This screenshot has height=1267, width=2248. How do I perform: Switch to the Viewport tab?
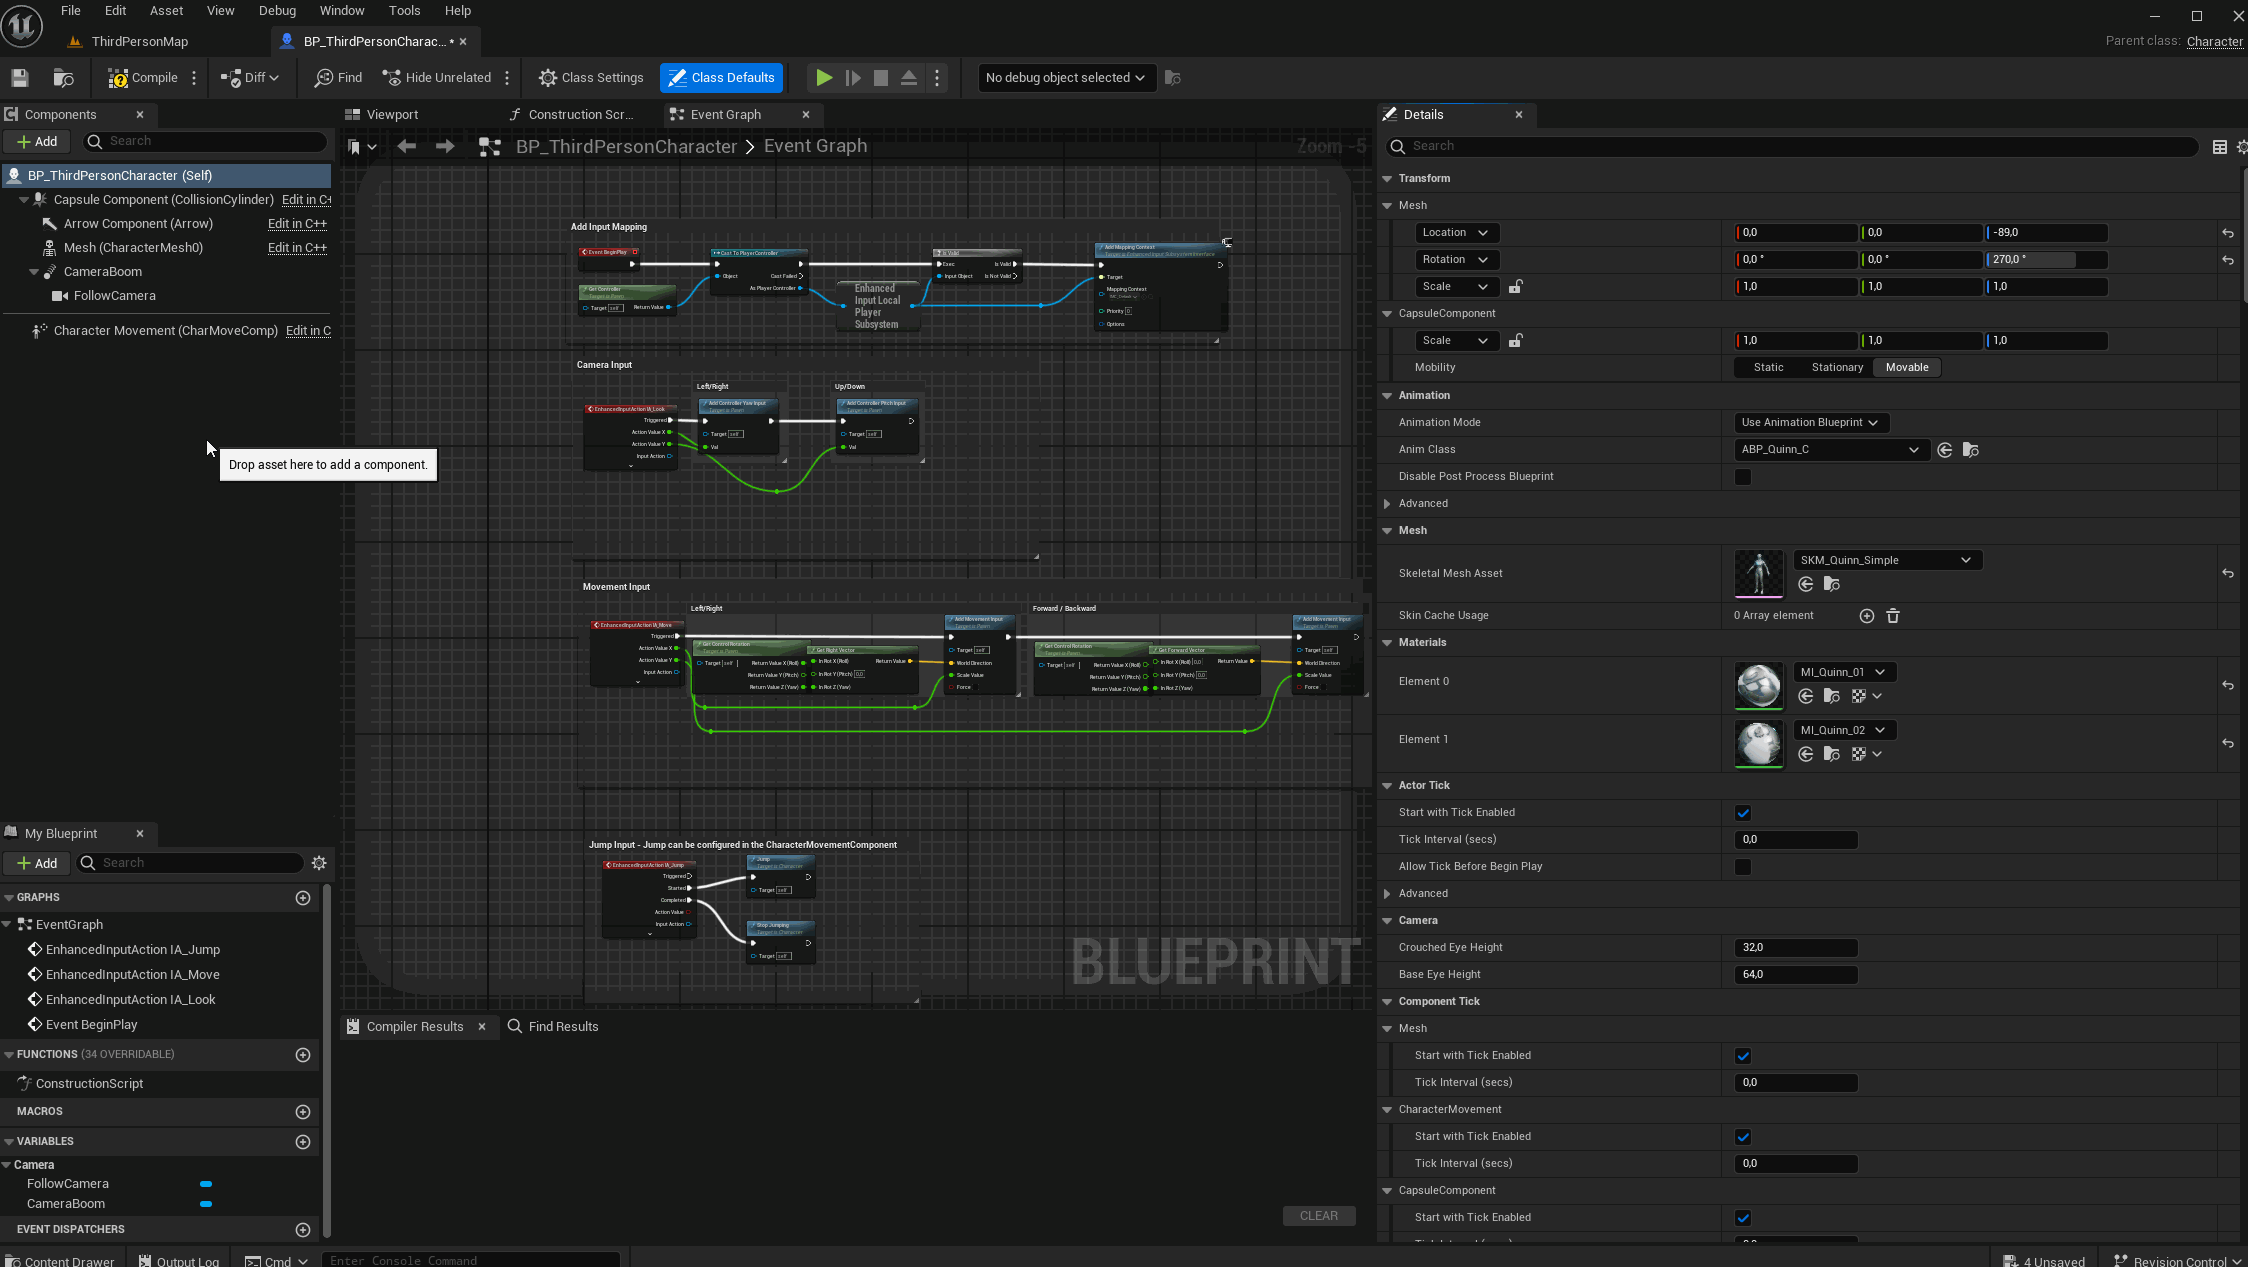[x=391, y=115]
